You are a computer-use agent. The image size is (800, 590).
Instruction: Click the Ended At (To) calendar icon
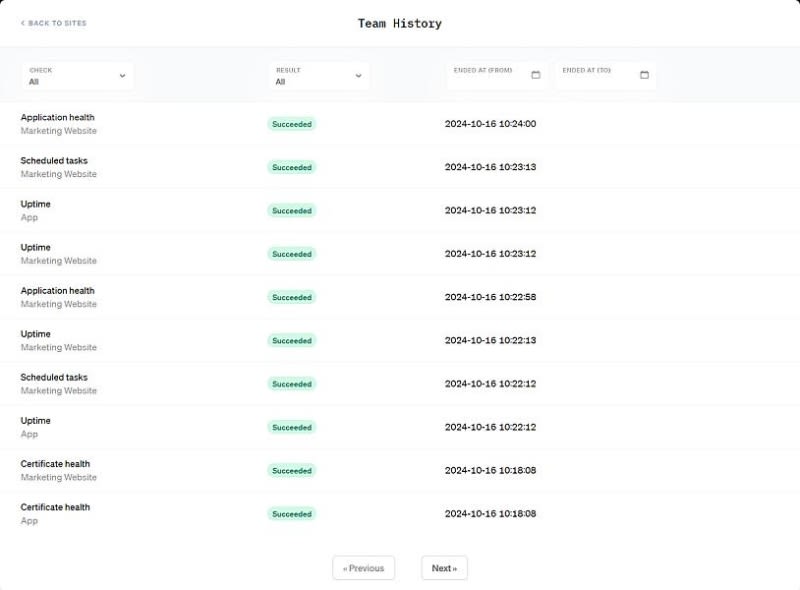644,75
